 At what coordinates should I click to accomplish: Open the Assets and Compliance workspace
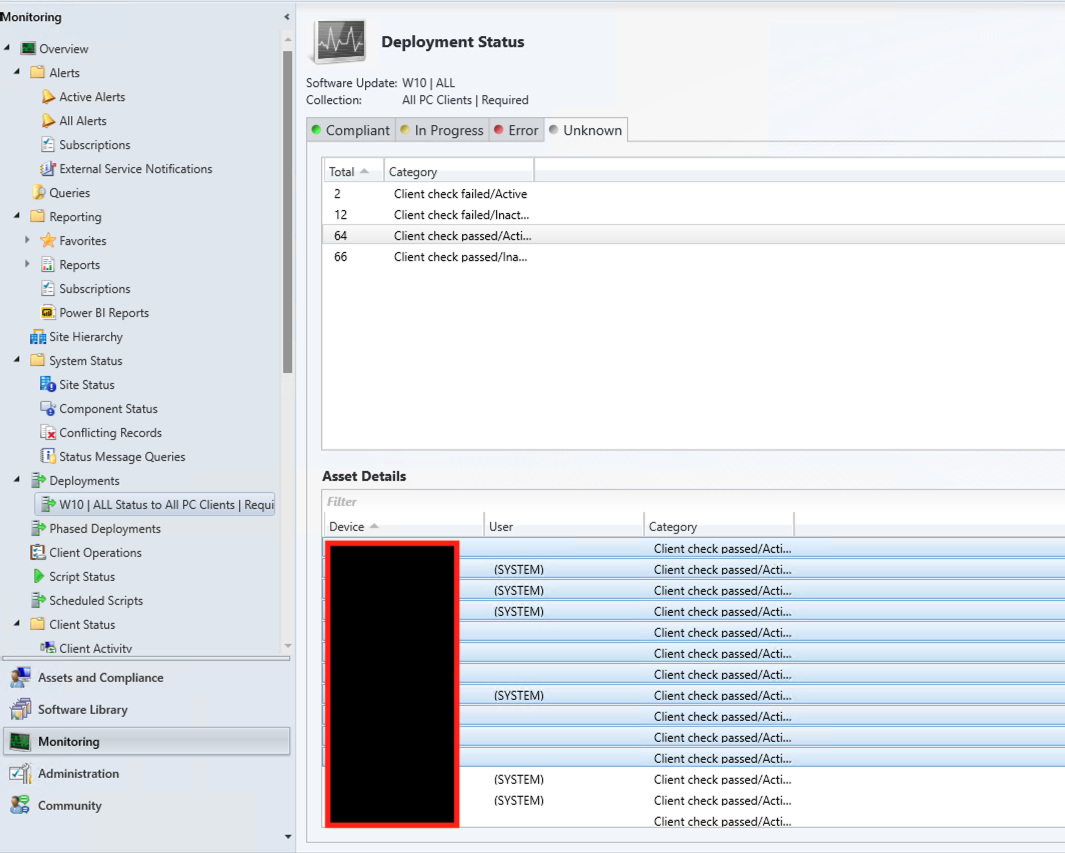coord(100,678)
